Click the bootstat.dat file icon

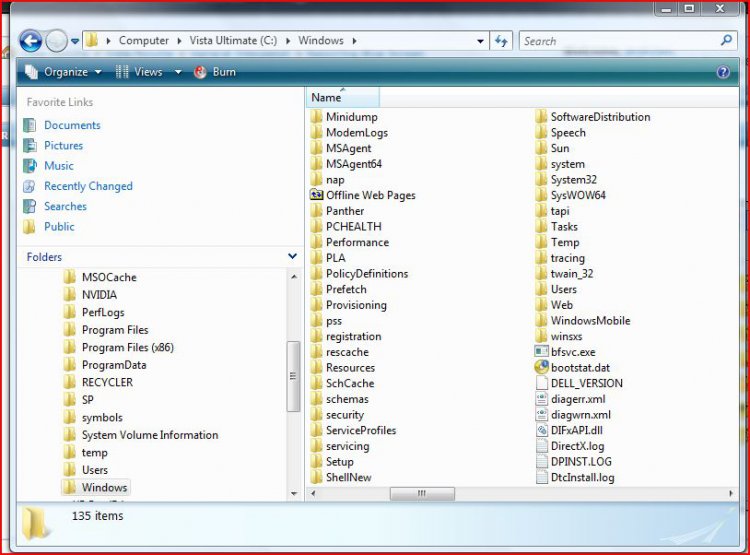coord(541,367)
